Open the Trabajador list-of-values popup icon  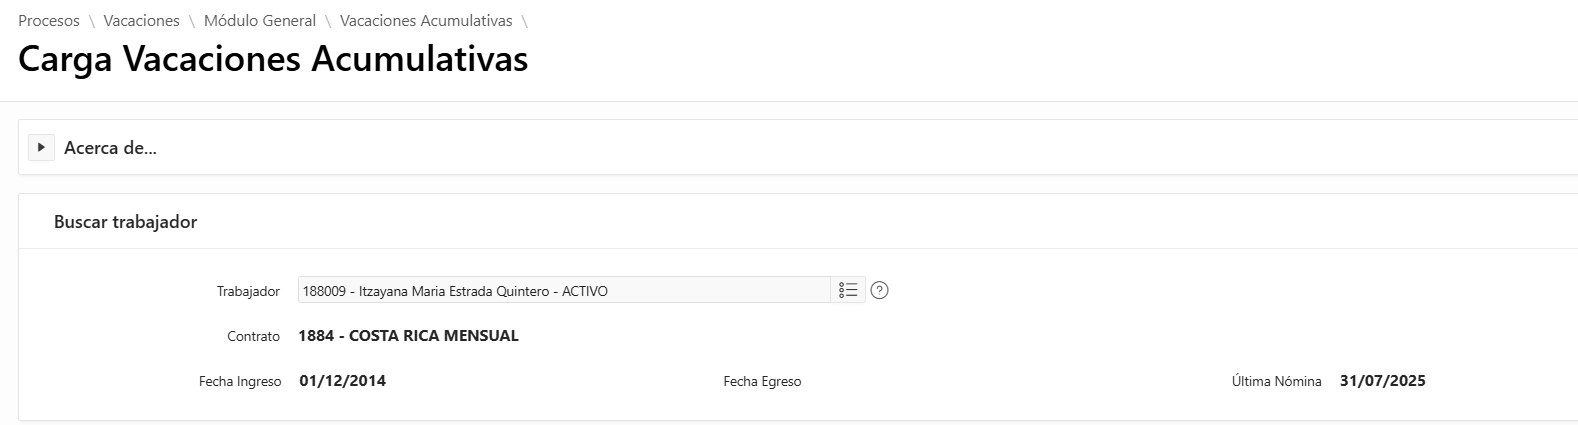tap(848, 291)
